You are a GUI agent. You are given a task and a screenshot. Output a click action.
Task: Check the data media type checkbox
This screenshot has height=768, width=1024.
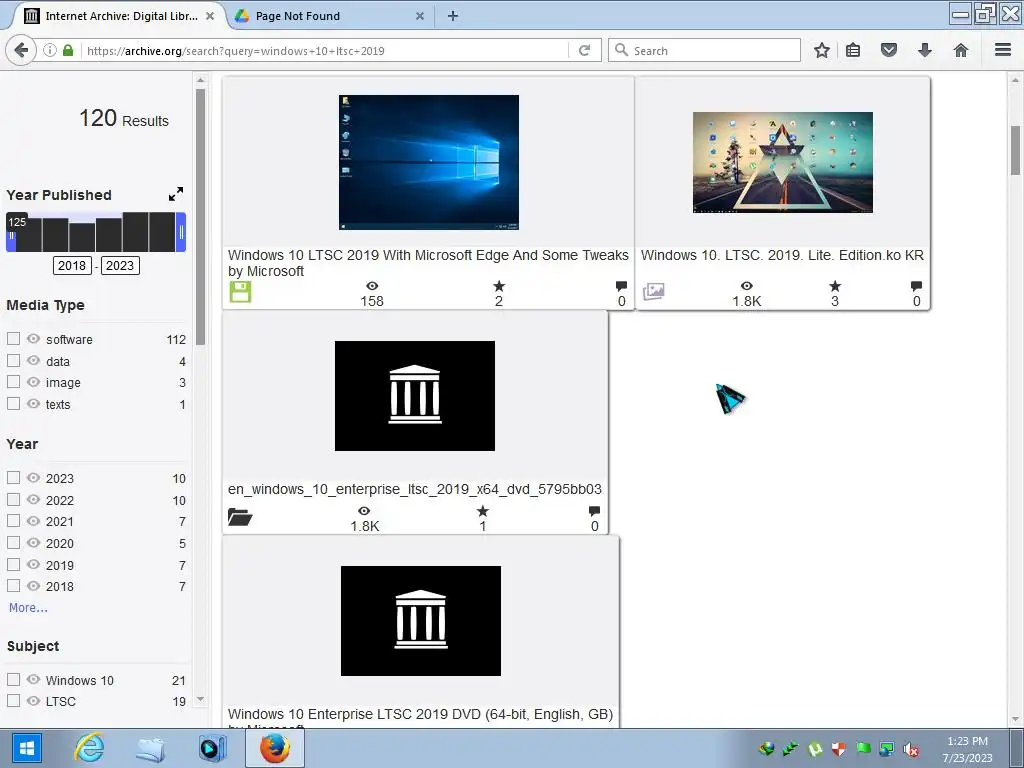(13, 360)
